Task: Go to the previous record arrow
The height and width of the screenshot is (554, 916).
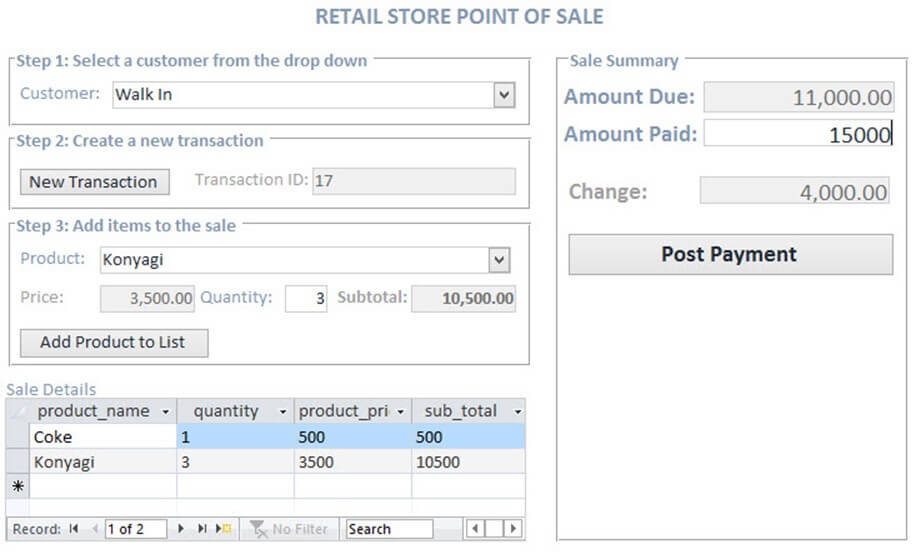Action: click(x=95, y=529)
